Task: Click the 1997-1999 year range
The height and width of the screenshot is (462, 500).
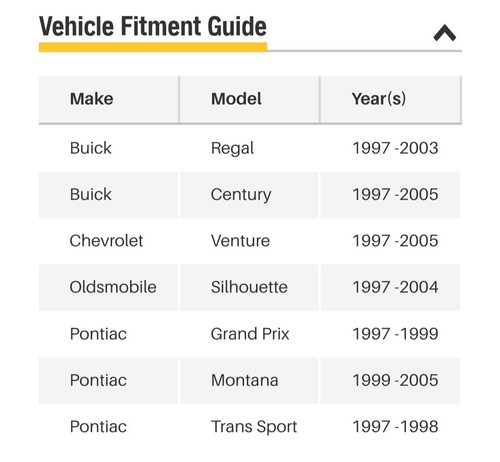Action: pos(395,334)
